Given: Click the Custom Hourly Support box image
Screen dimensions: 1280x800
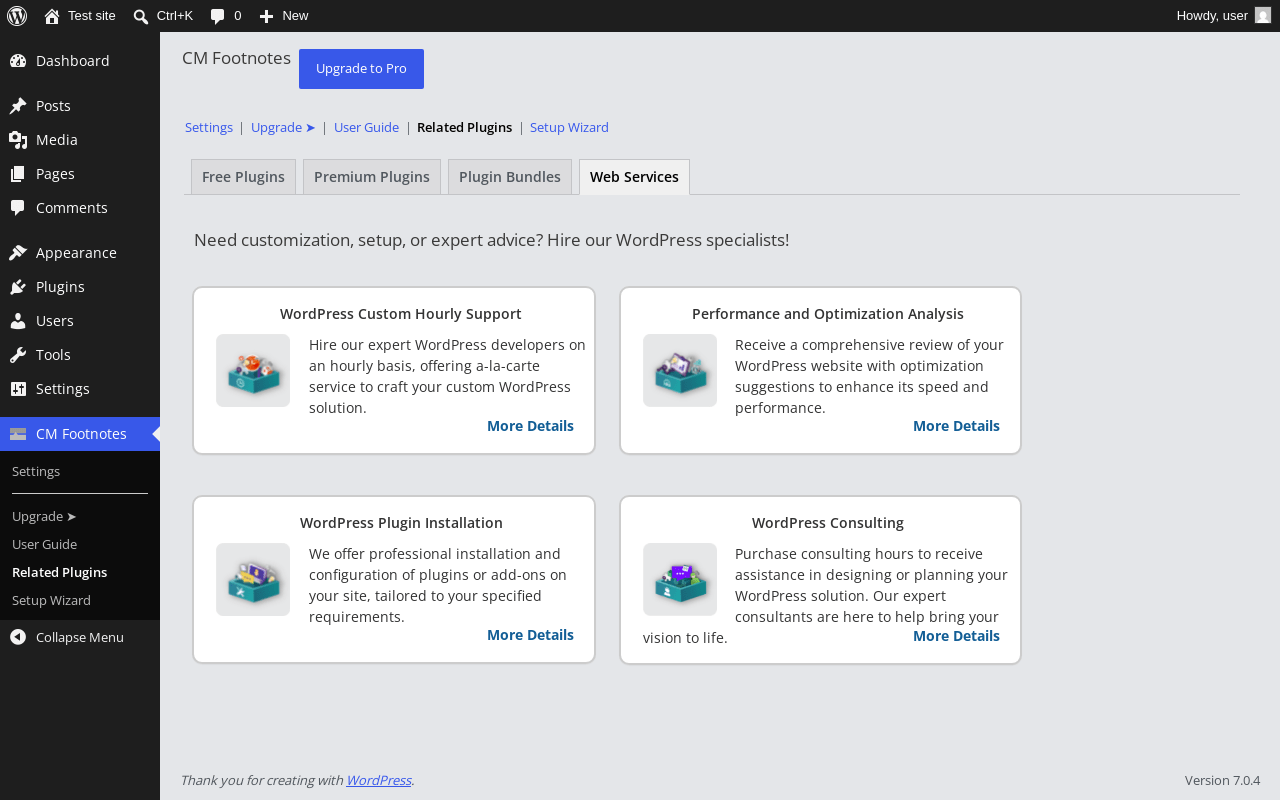Looking at the screenshot, I should (253, 371).
